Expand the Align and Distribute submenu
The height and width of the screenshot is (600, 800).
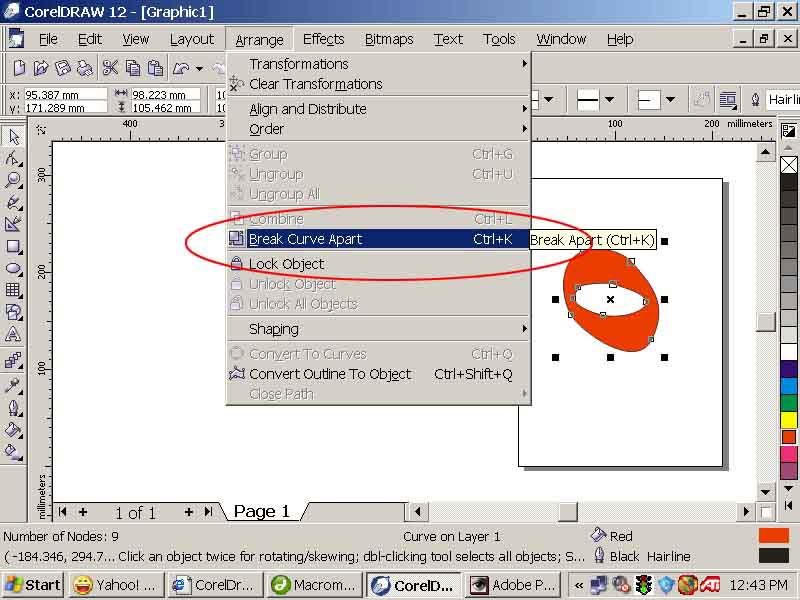click(x=379, y=109)
